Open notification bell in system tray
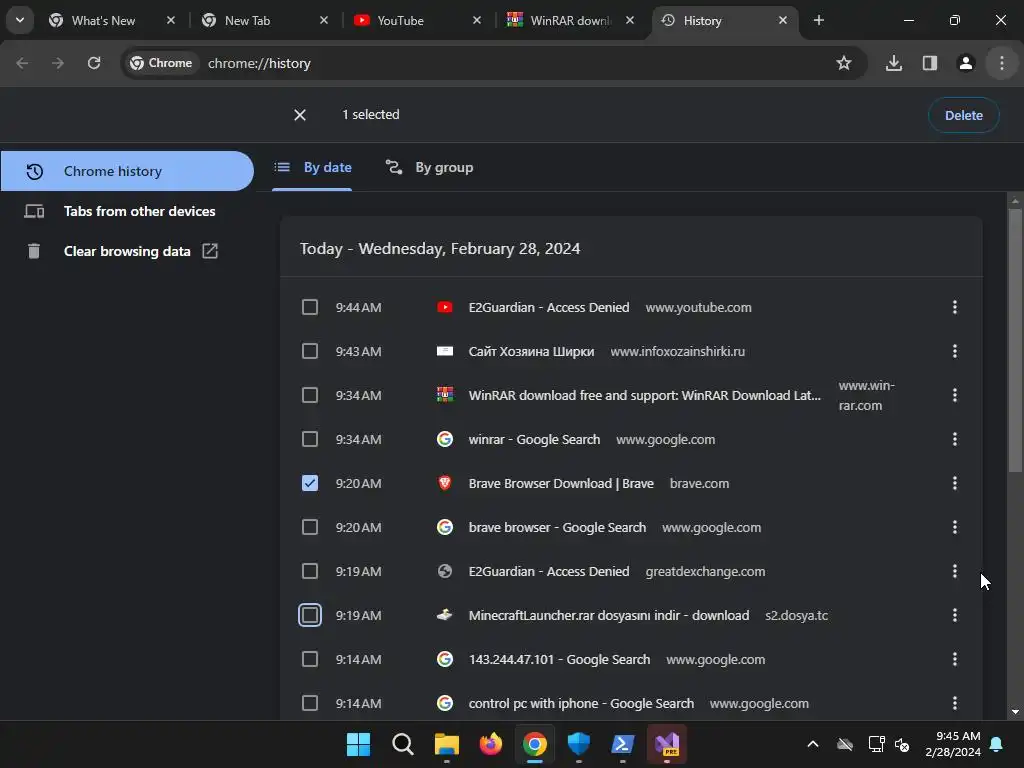 996,744
